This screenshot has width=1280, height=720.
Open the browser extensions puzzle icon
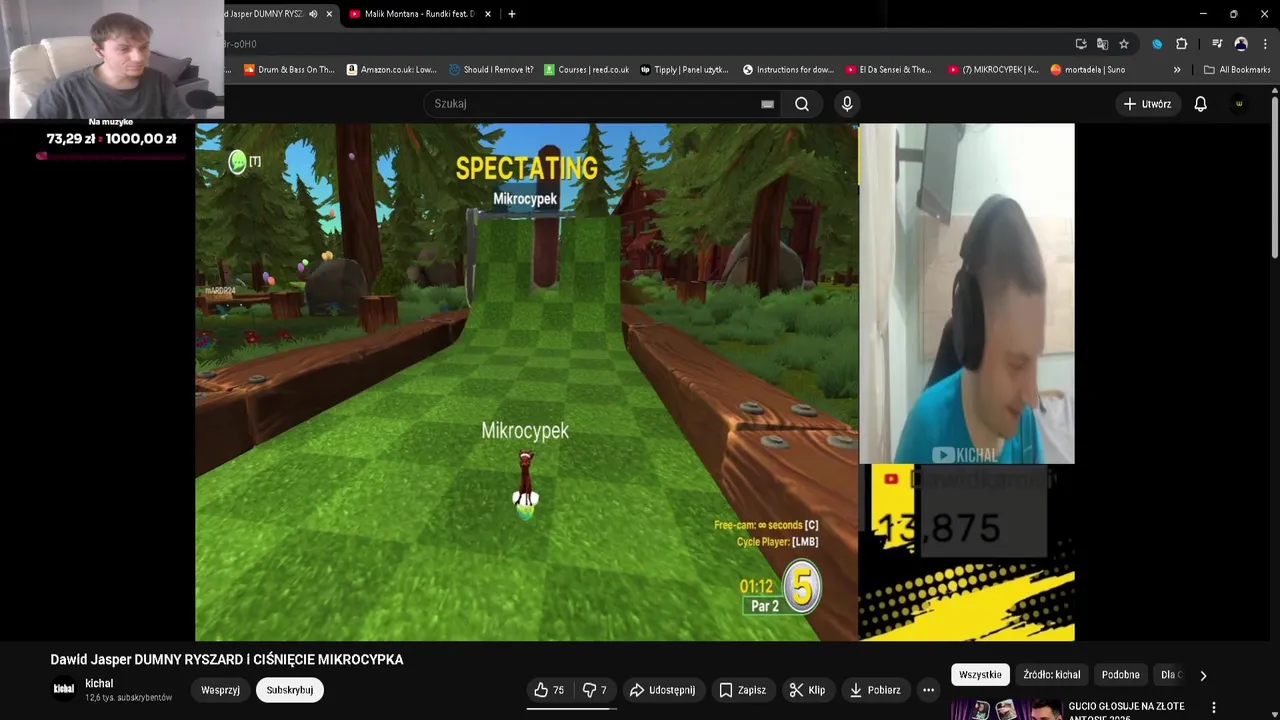[1182, 44]
